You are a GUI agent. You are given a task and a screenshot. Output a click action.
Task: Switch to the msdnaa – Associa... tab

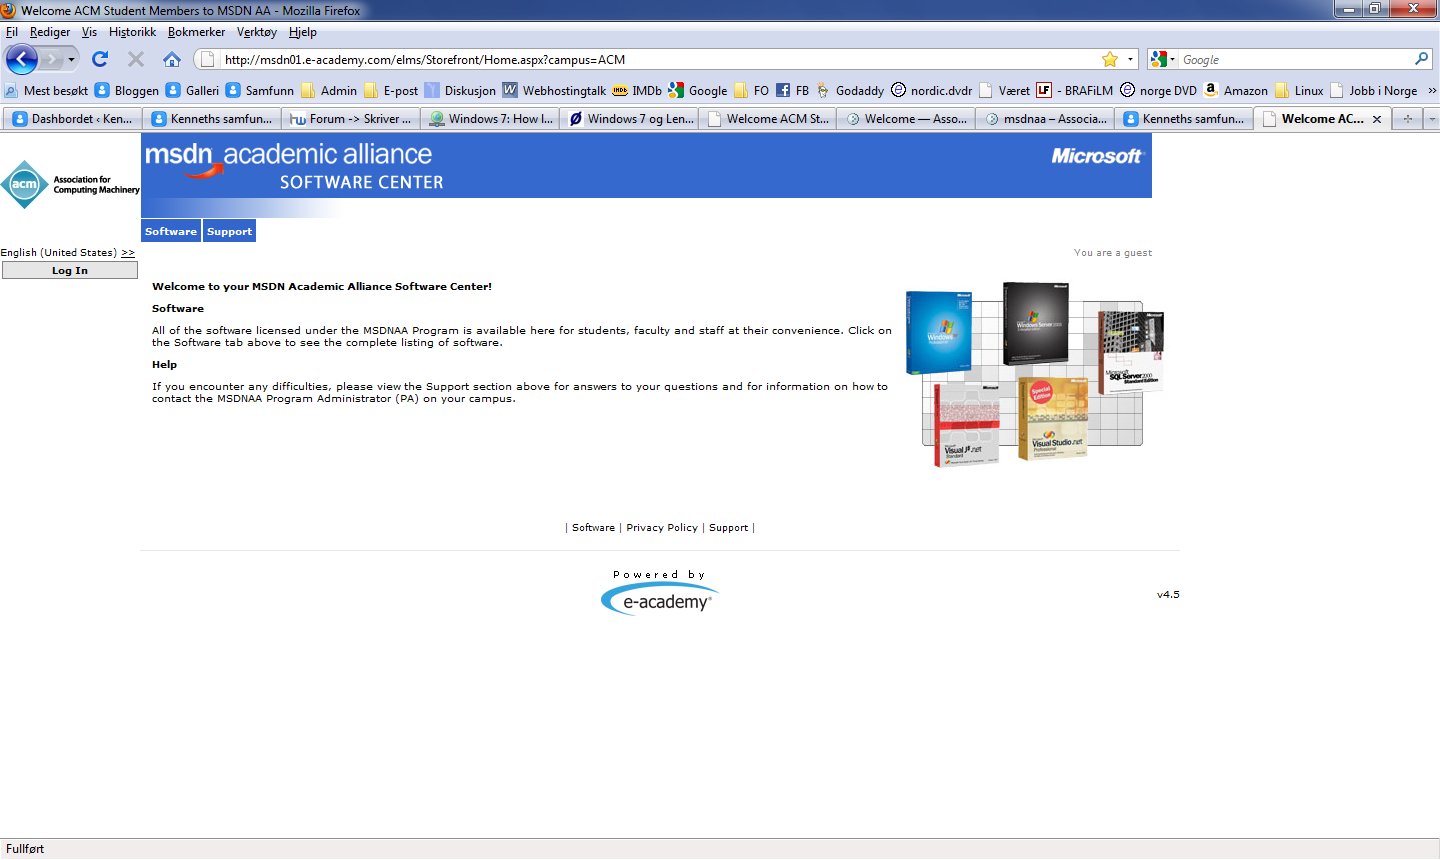(1046, 119)
